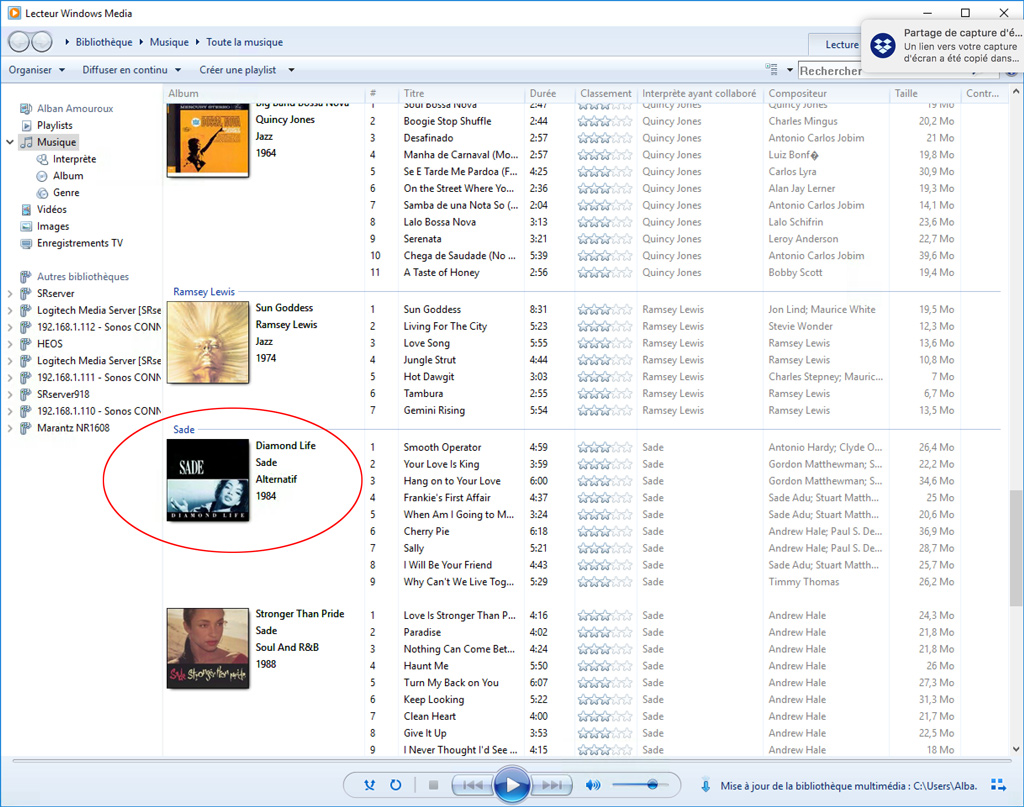1024x807 pixels.
Task: Open the view options icon
Action: [771, 69]
